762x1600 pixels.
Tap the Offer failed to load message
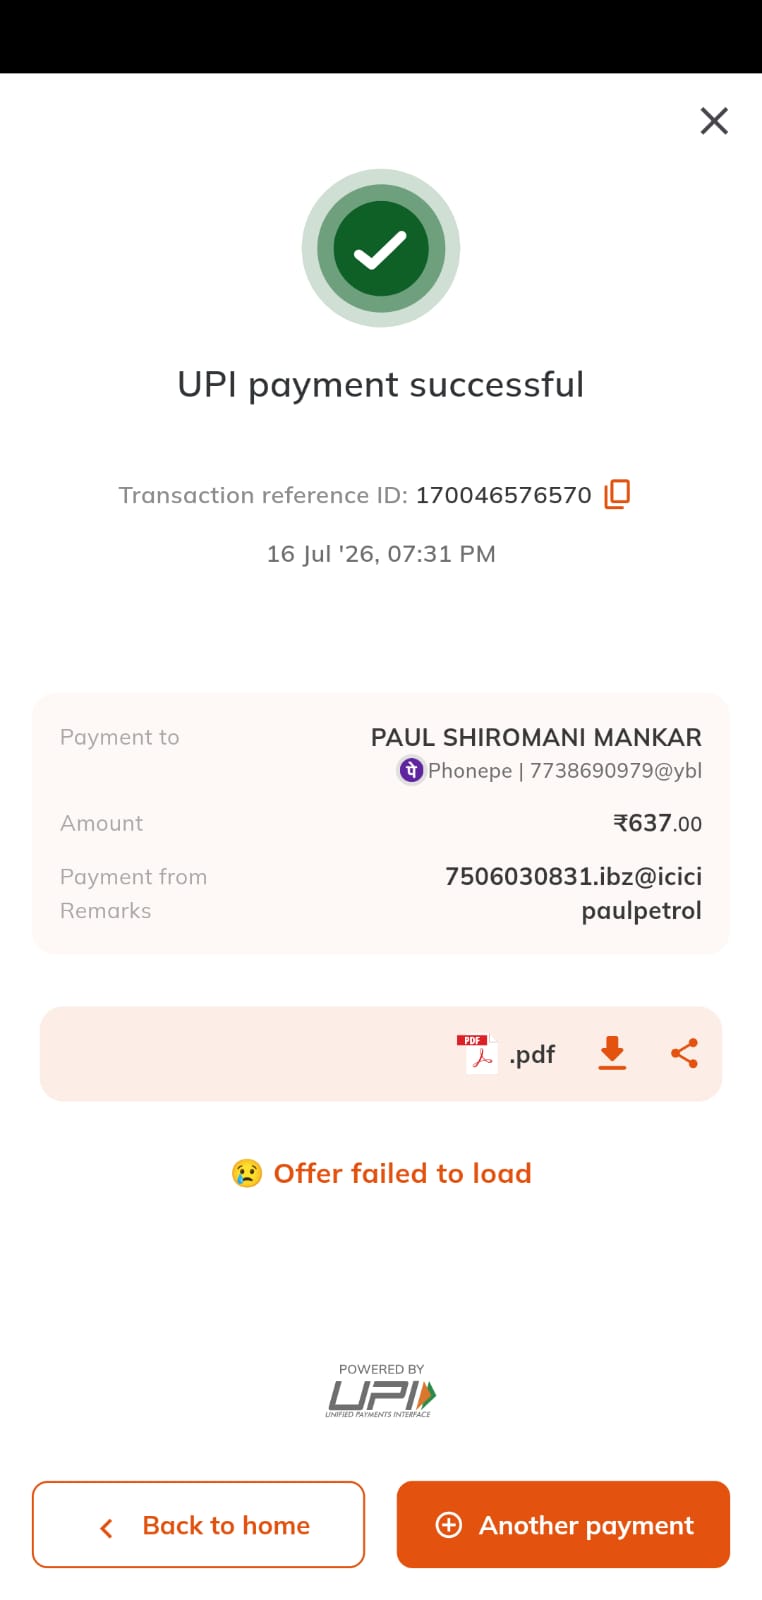pyautogui.click(x=402, y=1173)
